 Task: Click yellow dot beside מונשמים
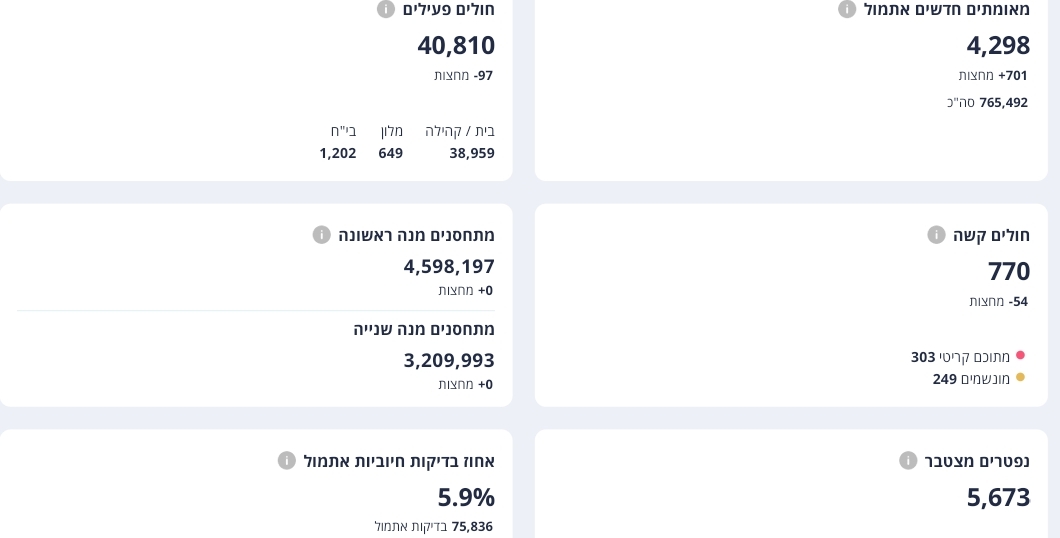[x=1020, y=377]
